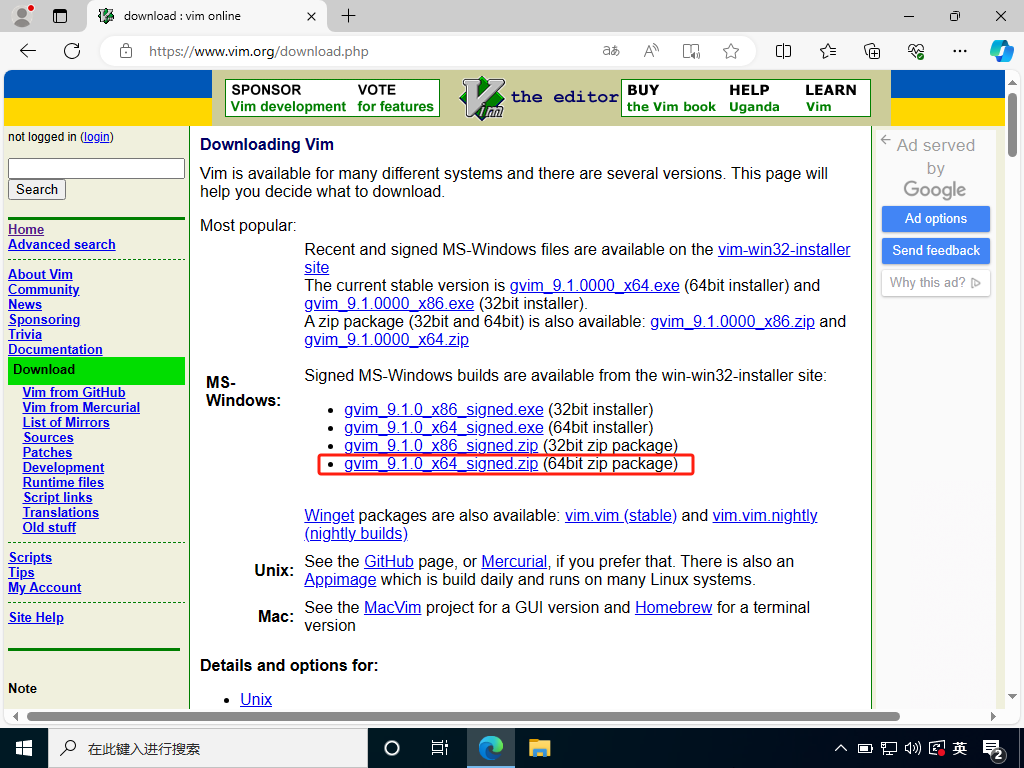Open the Community link

44,289
